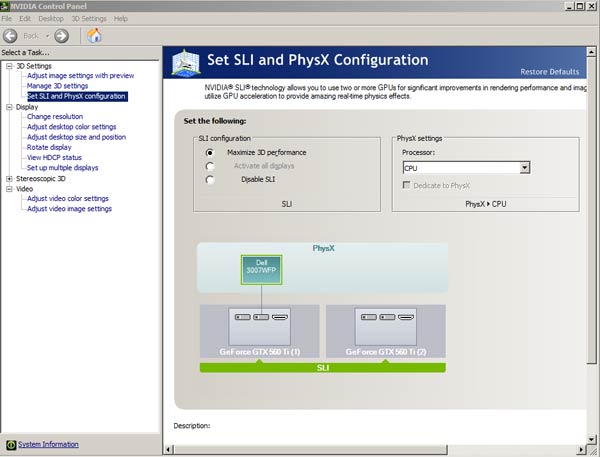Screen dimensions: 600x457
Task: Open the Help menu
Action: point(121,18)
